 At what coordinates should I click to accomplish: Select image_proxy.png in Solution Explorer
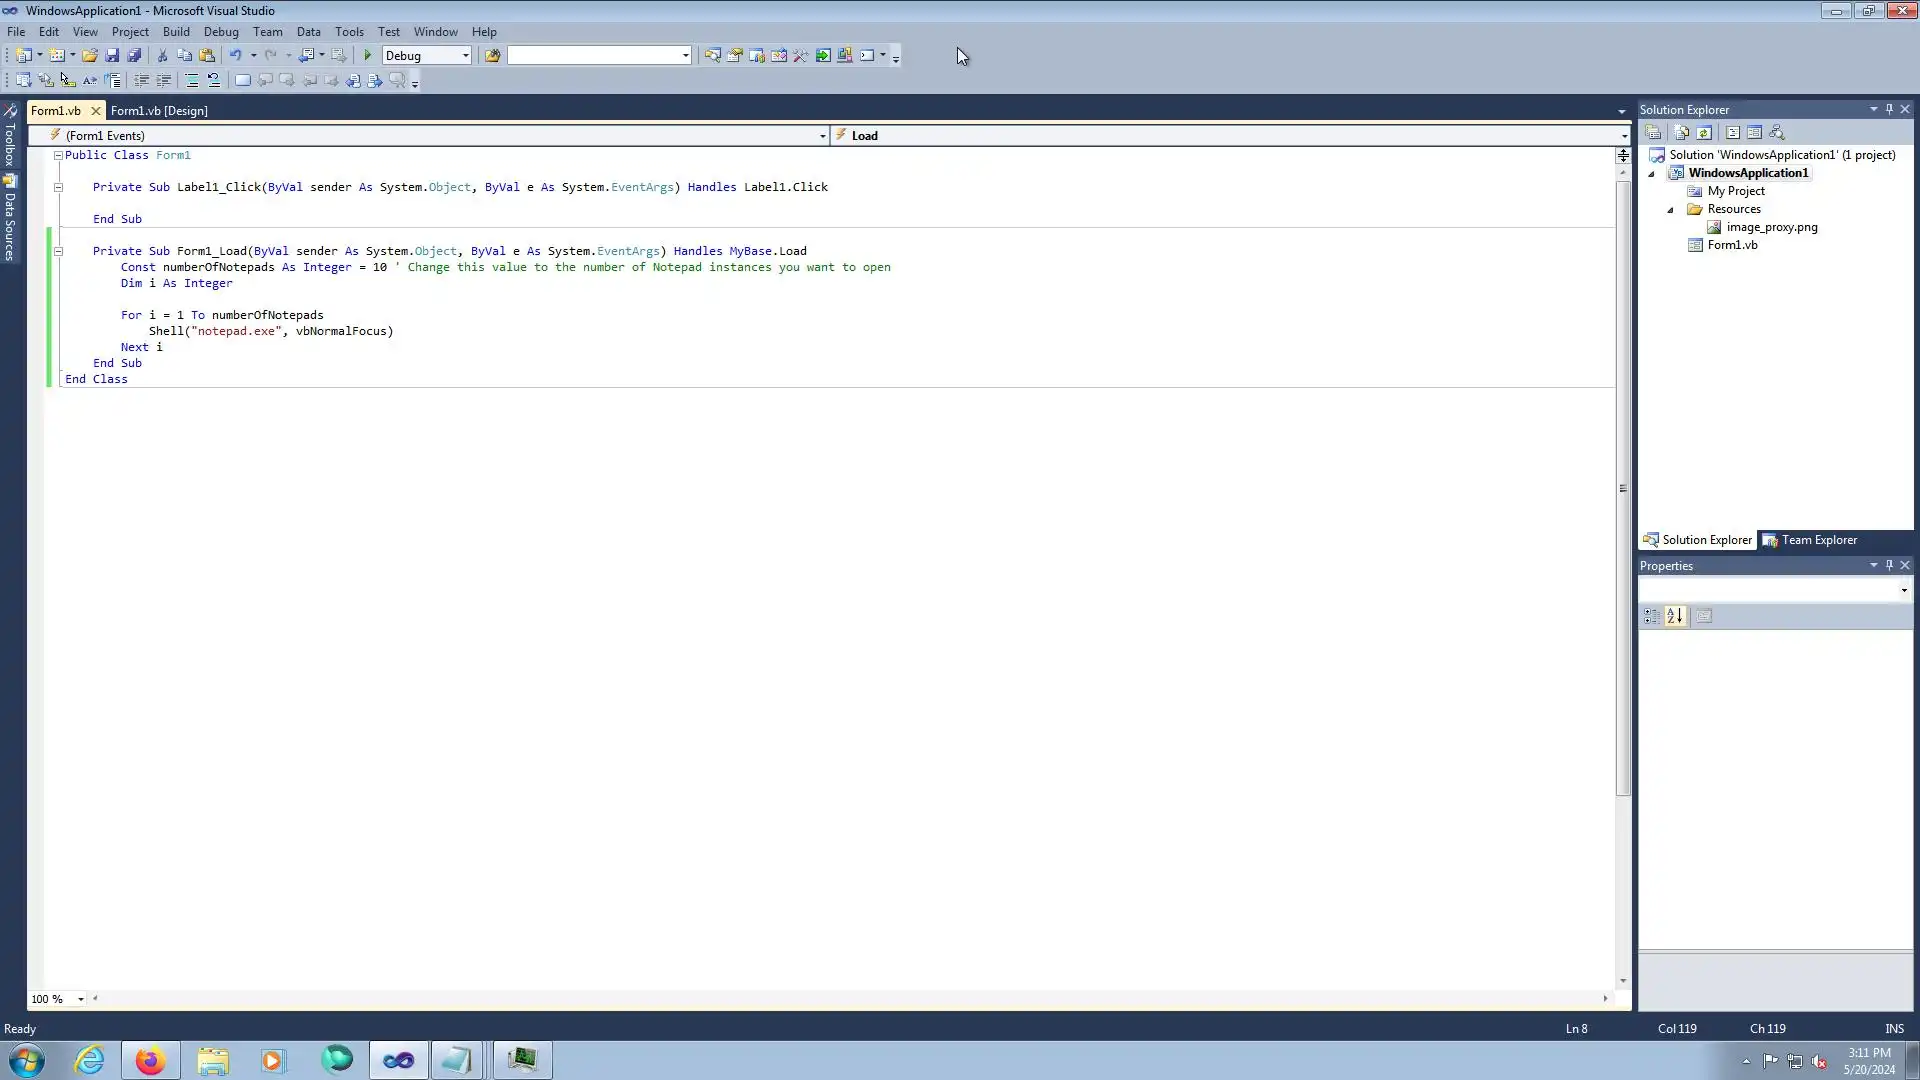tap(1771, 227)
